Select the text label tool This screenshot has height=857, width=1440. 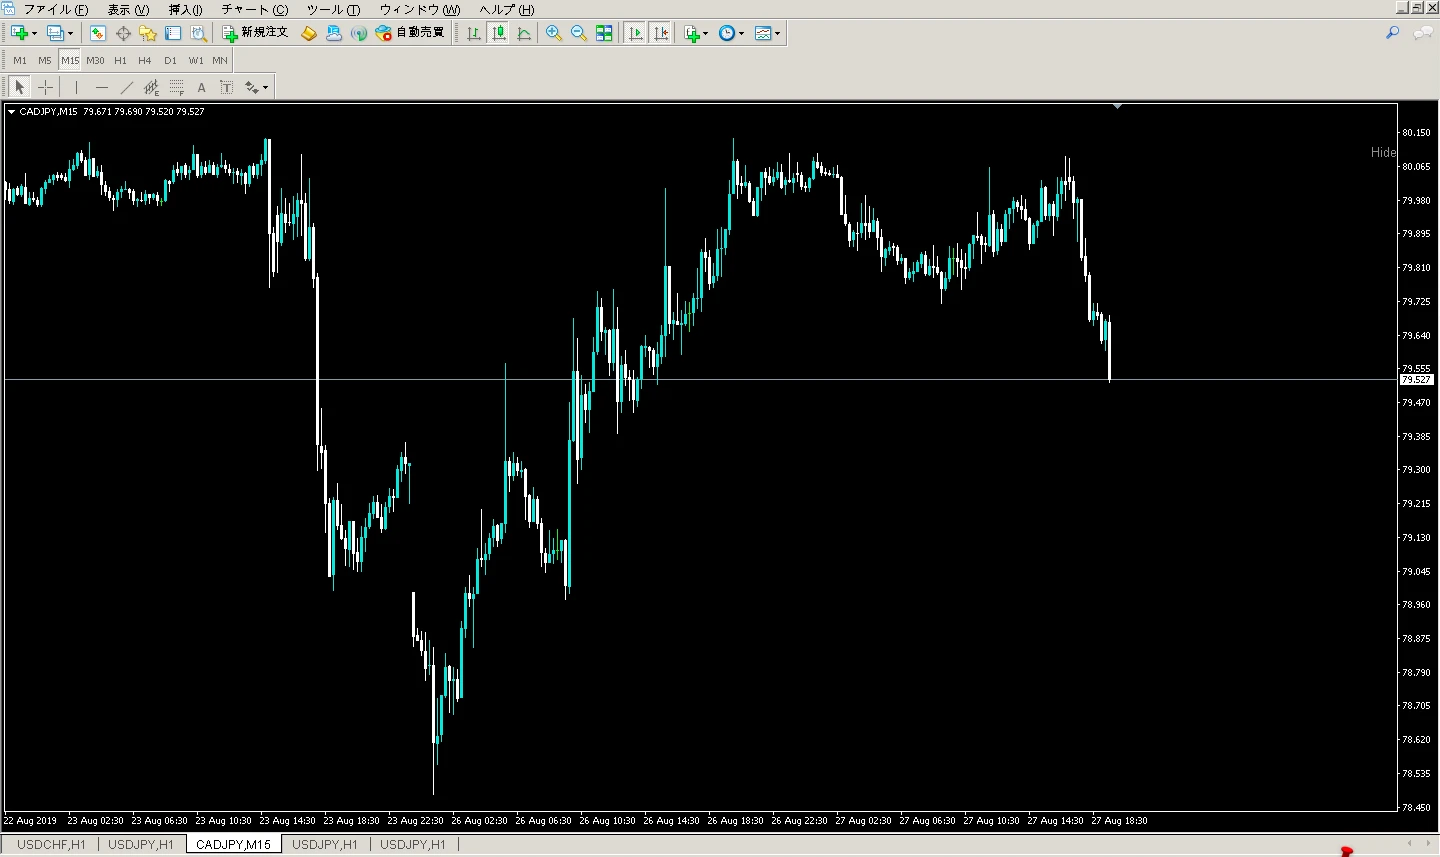point(201,88)
